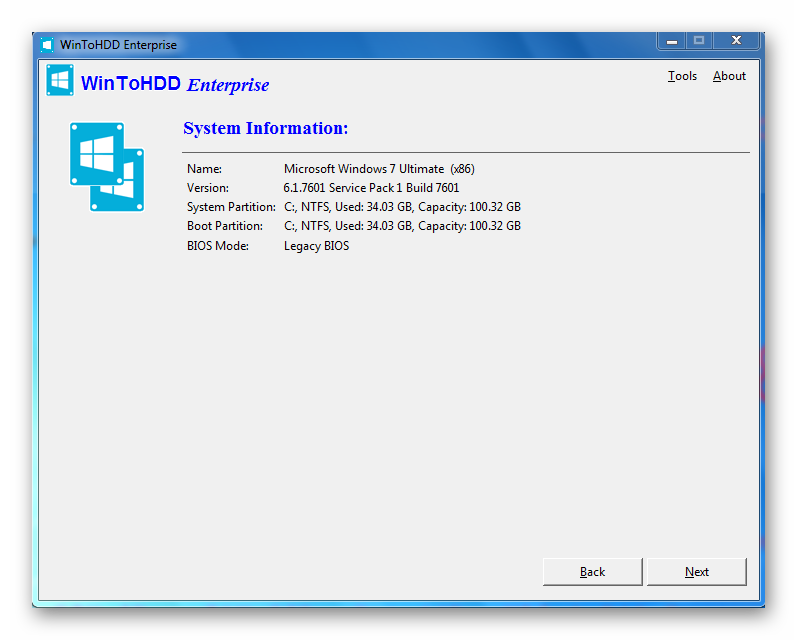Click the 'Version:' label

[x=208, y=188]
